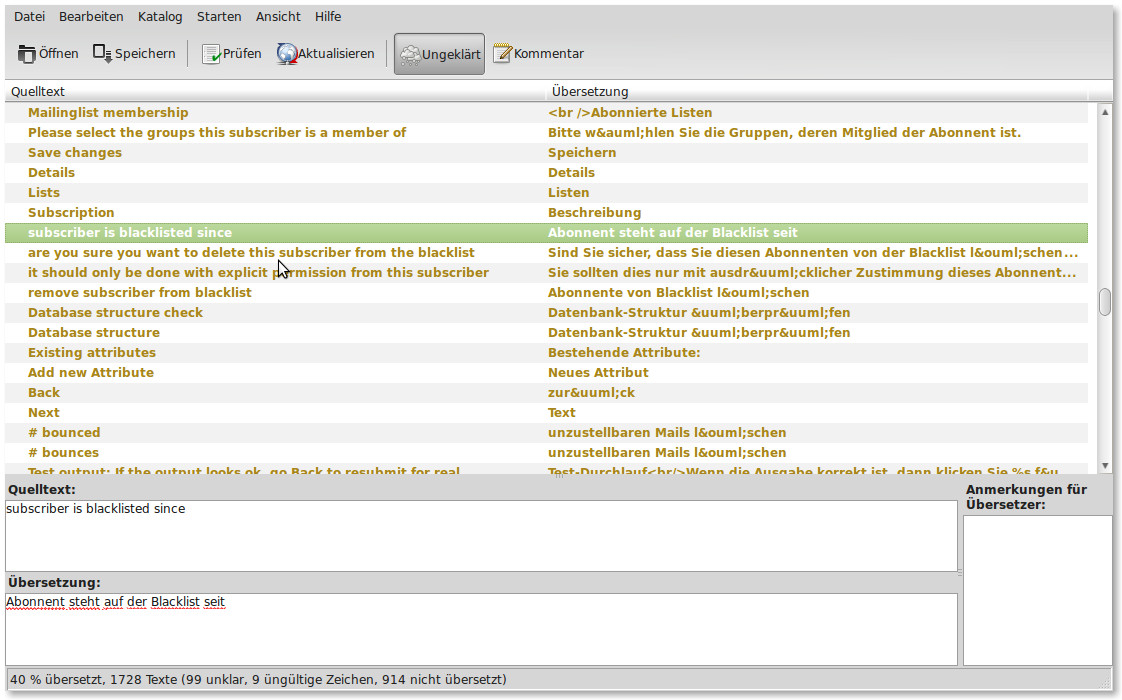Select row 'Subscription'
The width and height of the screenshot is (1122, 700).
pos(547,213)
